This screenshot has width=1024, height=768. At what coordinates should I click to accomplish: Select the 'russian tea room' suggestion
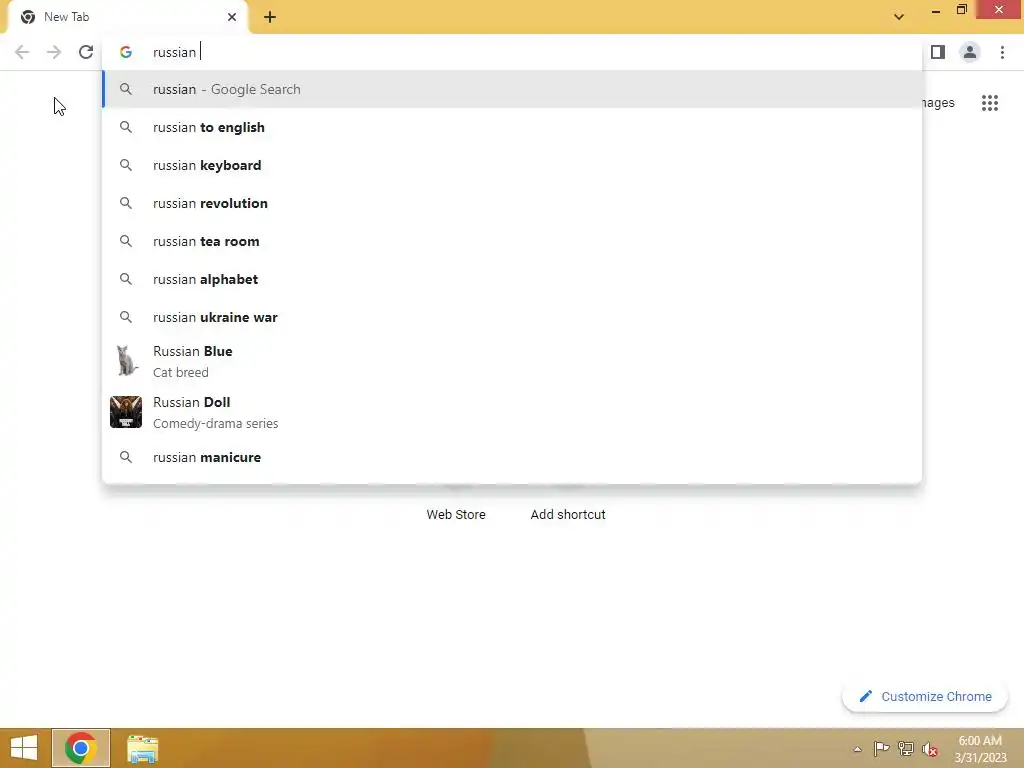pyautogui.click(x=513, y=241)
